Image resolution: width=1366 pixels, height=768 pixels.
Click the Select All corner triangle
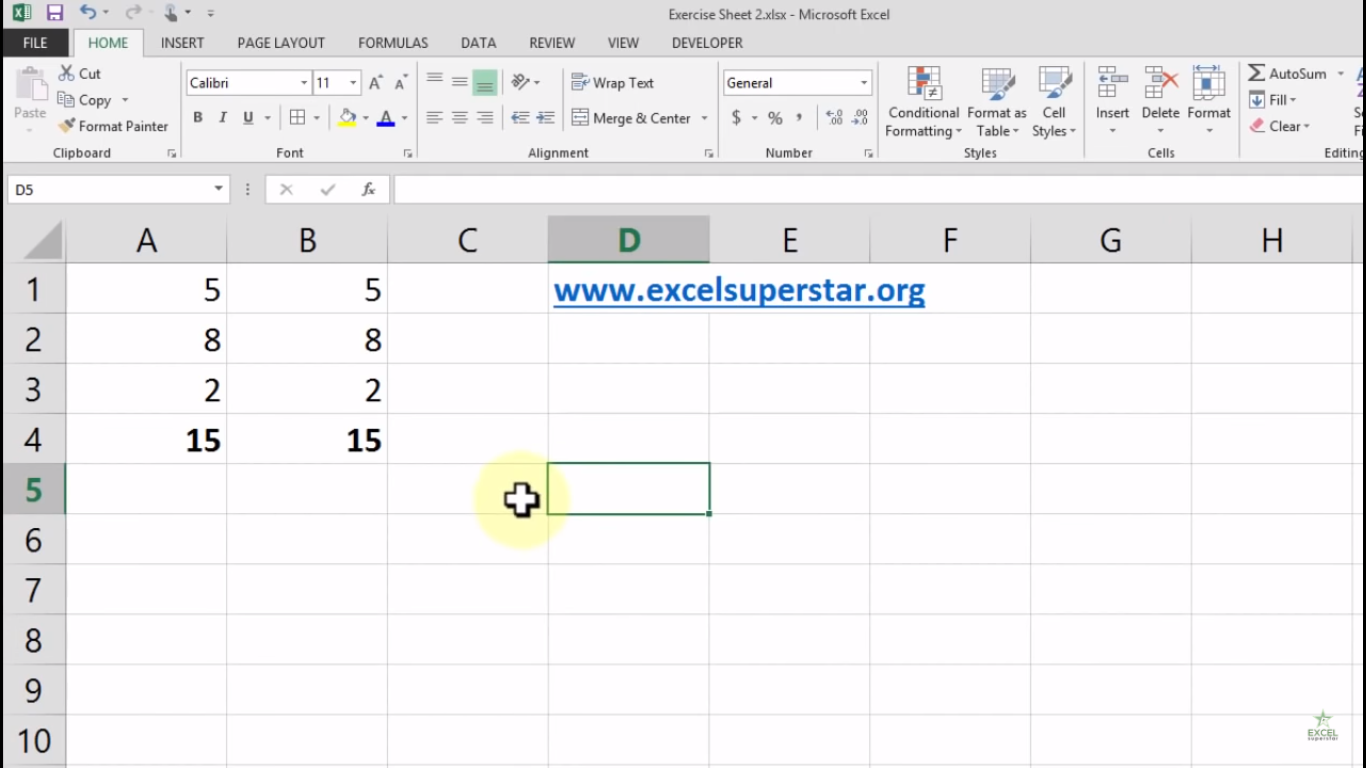(x=42, y=240)
